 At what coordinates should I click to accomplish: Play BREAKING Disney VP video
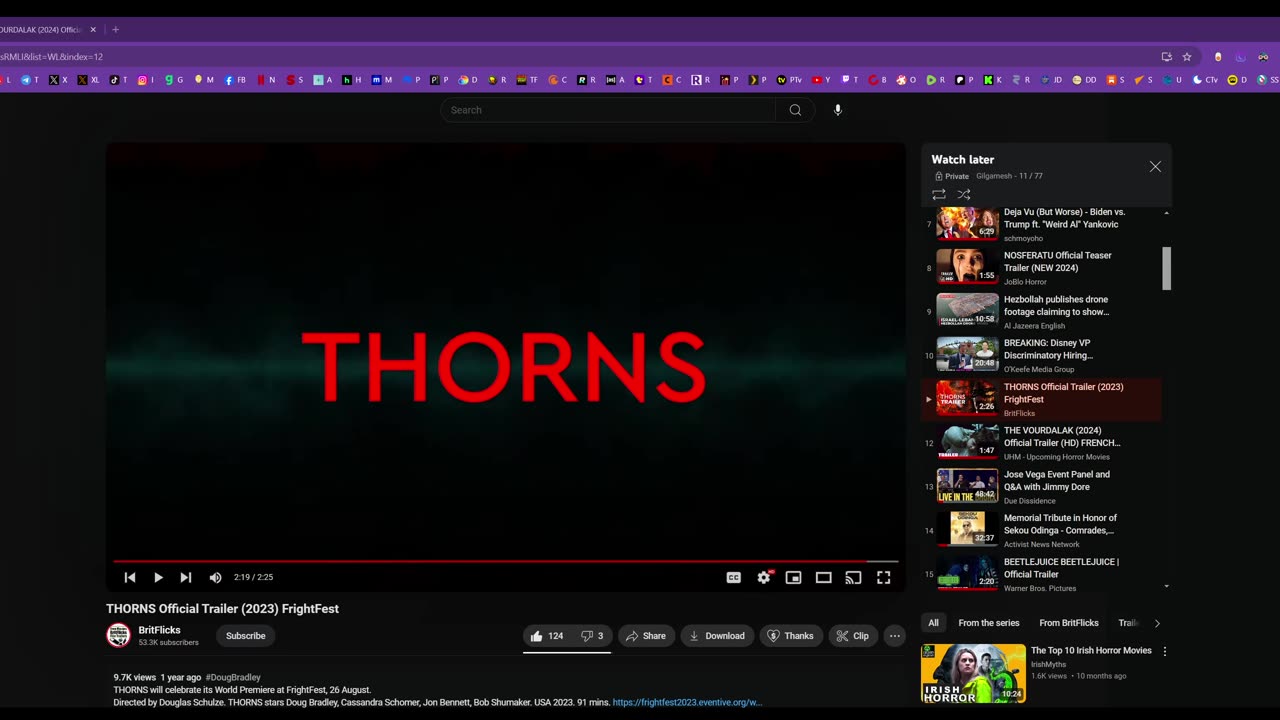click(1042, 355)
